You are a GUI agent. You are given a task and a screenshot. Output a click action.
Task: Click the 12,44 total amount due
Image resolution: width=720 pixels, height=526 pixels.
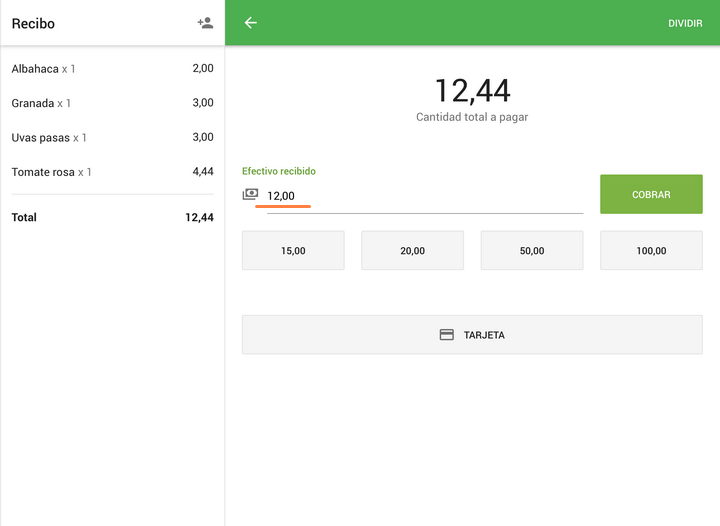click(x=472, y=91)
